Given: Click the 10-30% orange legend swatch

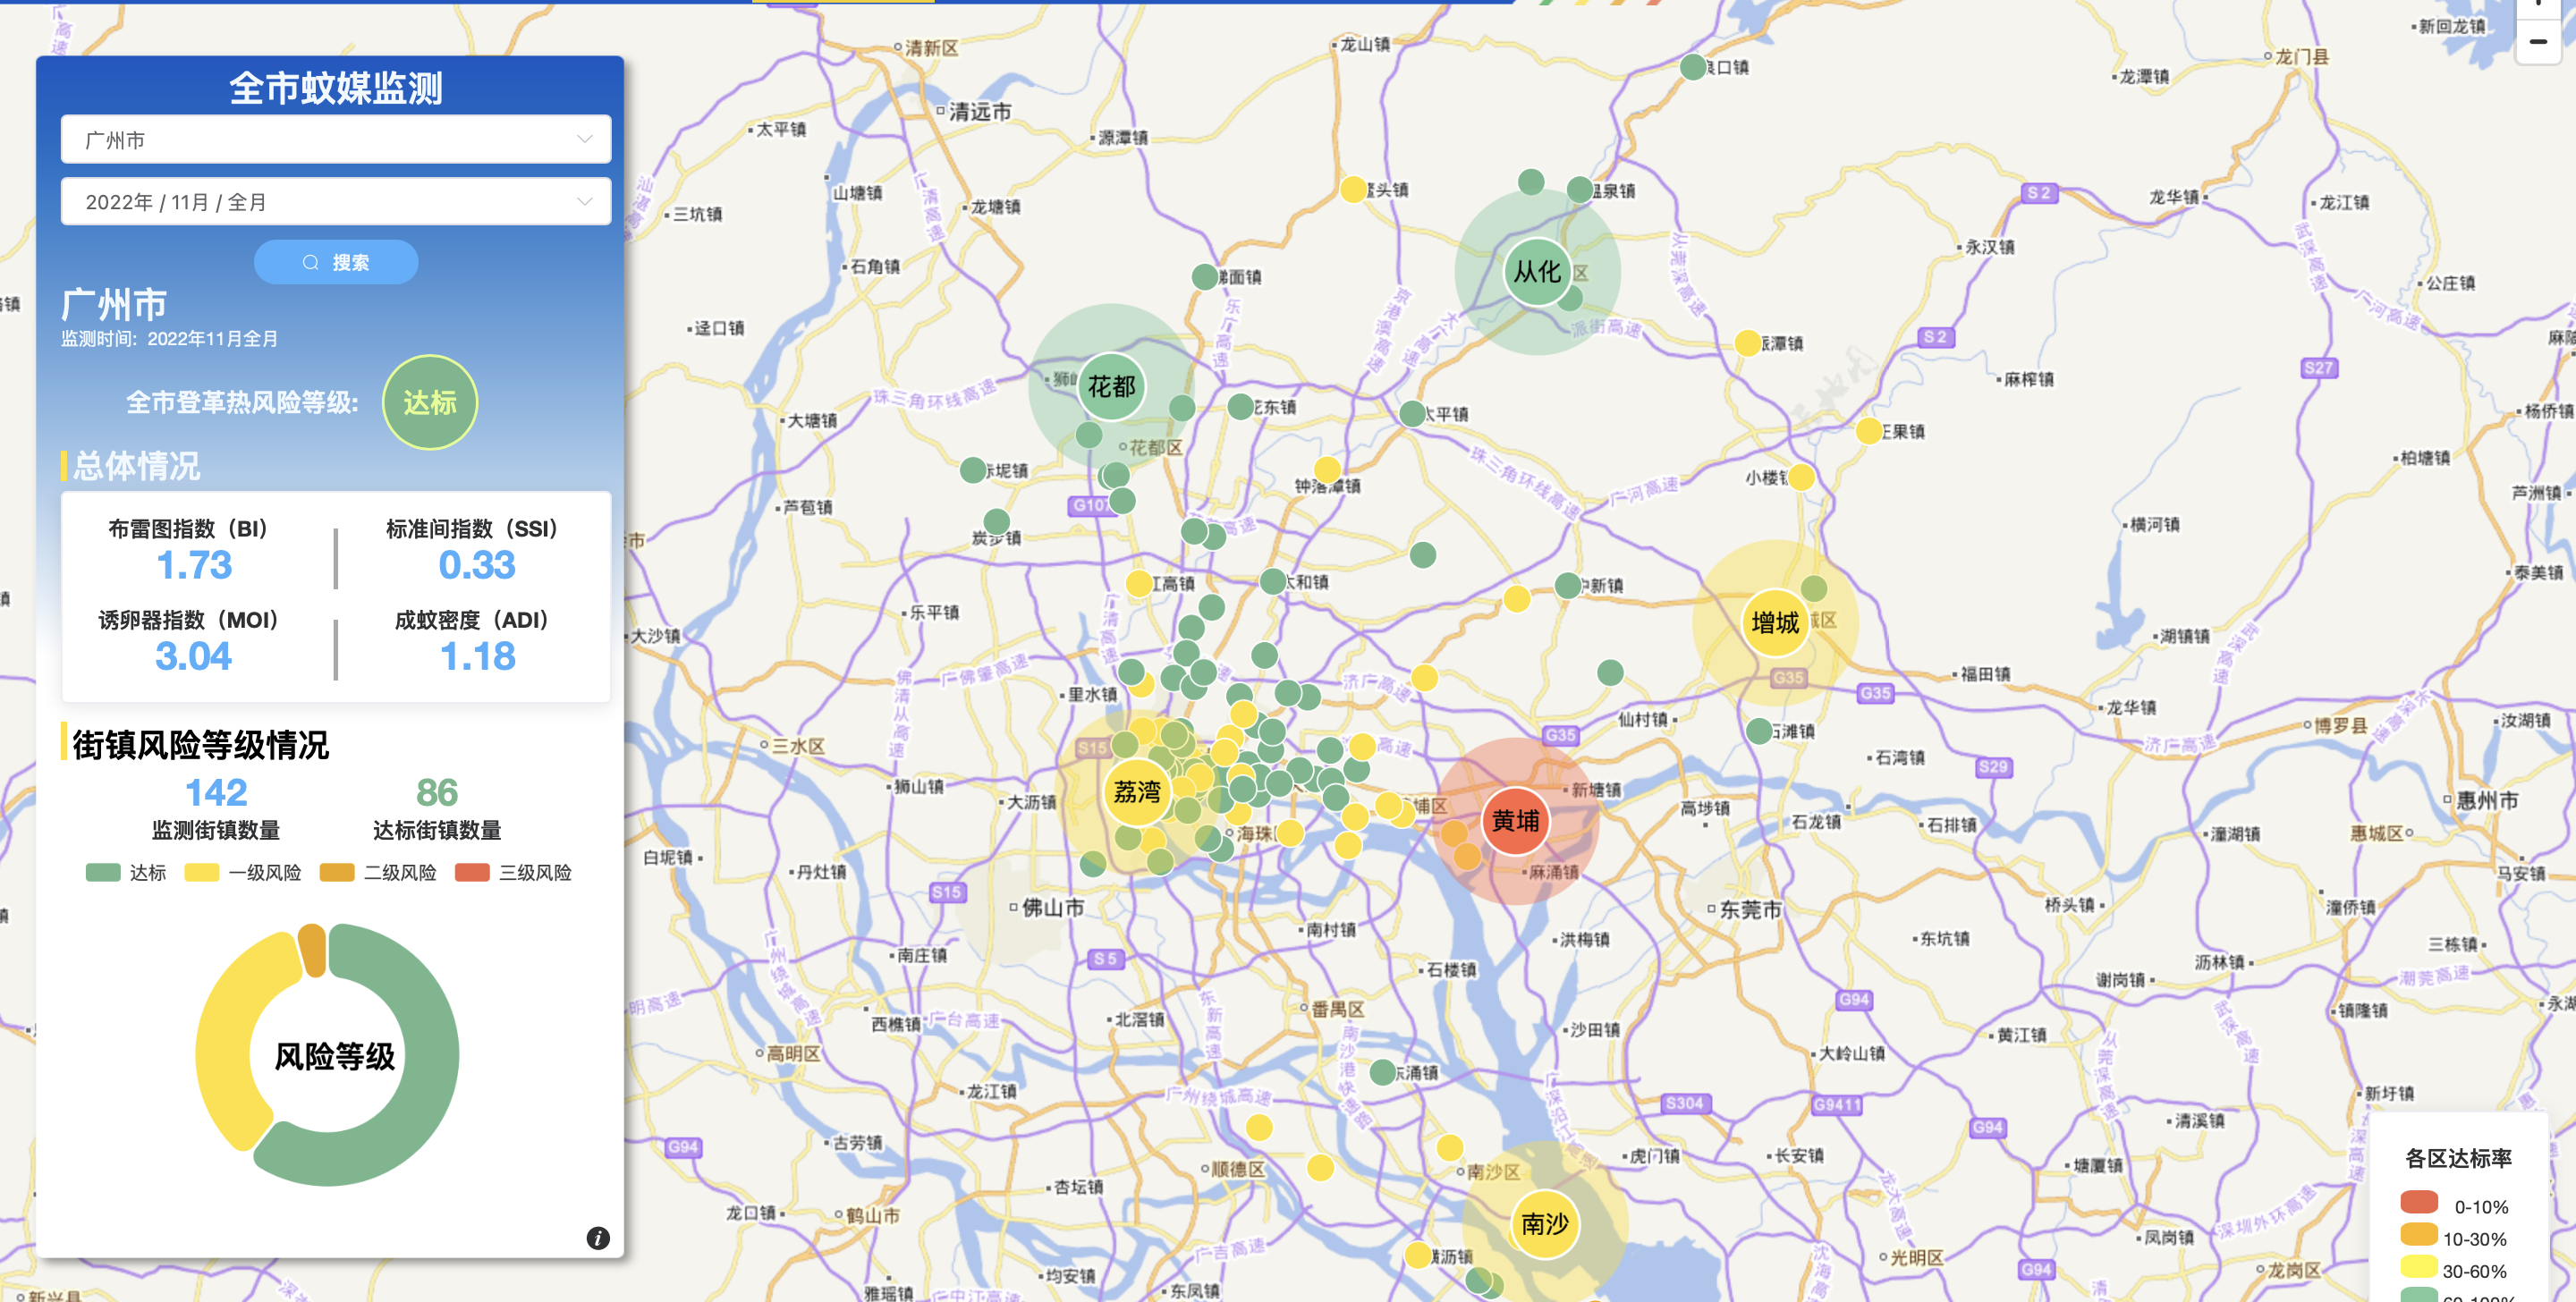Looking at the screenshot, I should point(2419,1236).
